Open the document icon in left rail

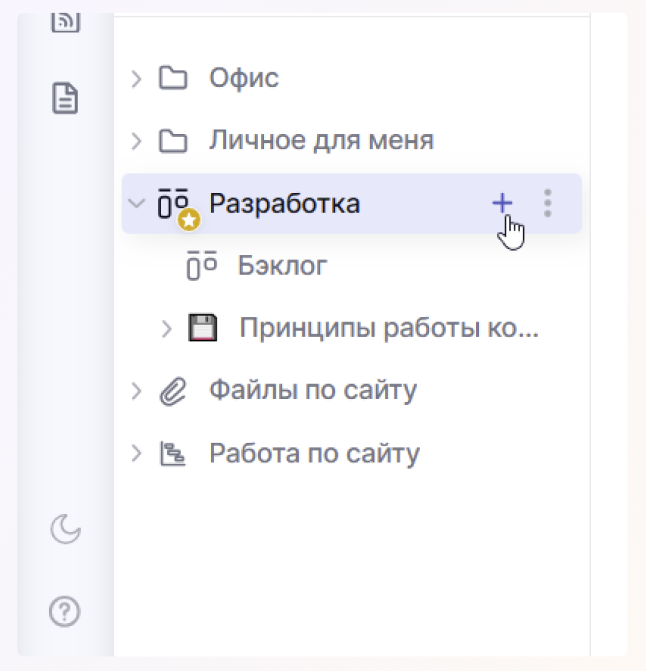[x=65, y=98]
